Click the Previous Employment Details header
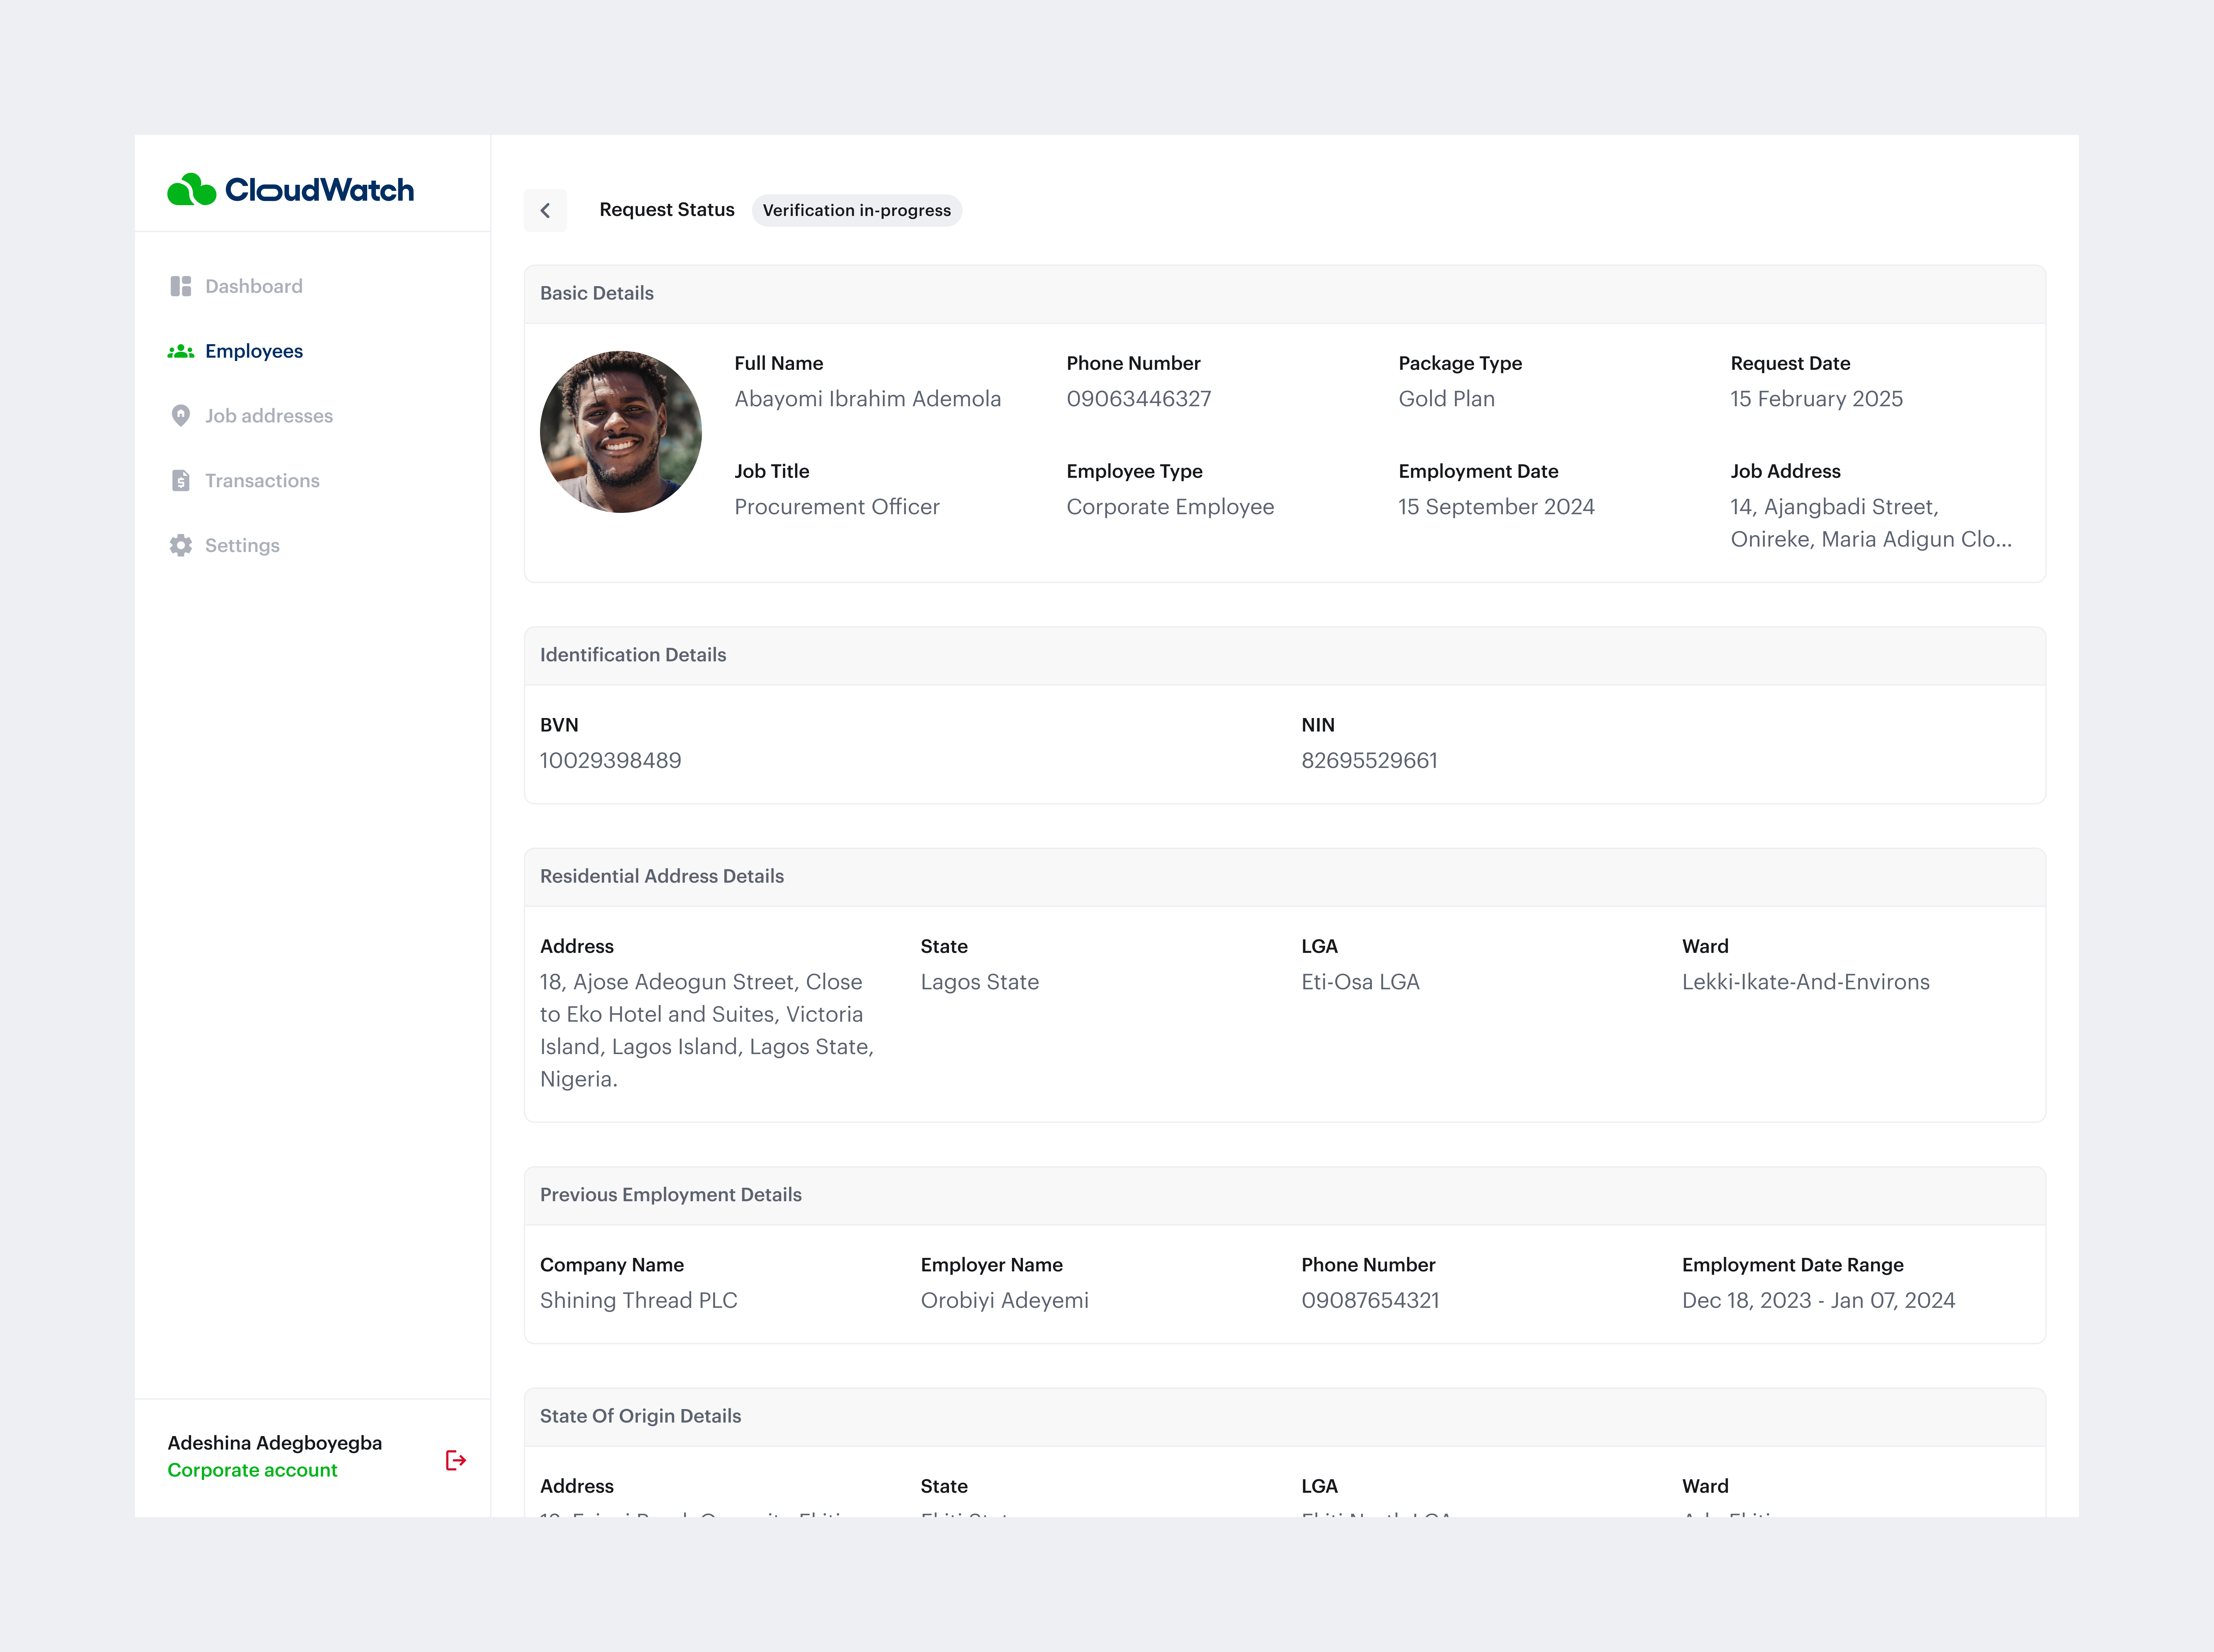 pos(671,1195)
